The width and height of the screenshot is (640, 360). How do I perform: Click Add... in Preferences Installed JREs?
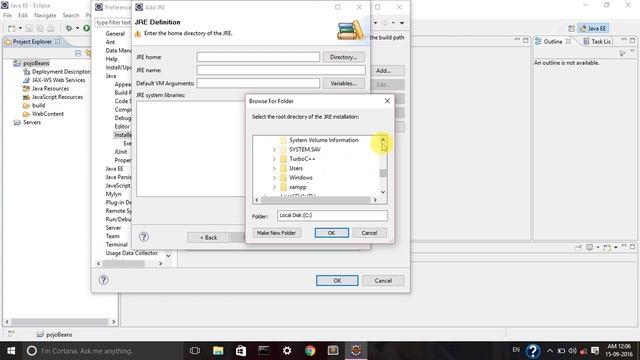[383, 71]
